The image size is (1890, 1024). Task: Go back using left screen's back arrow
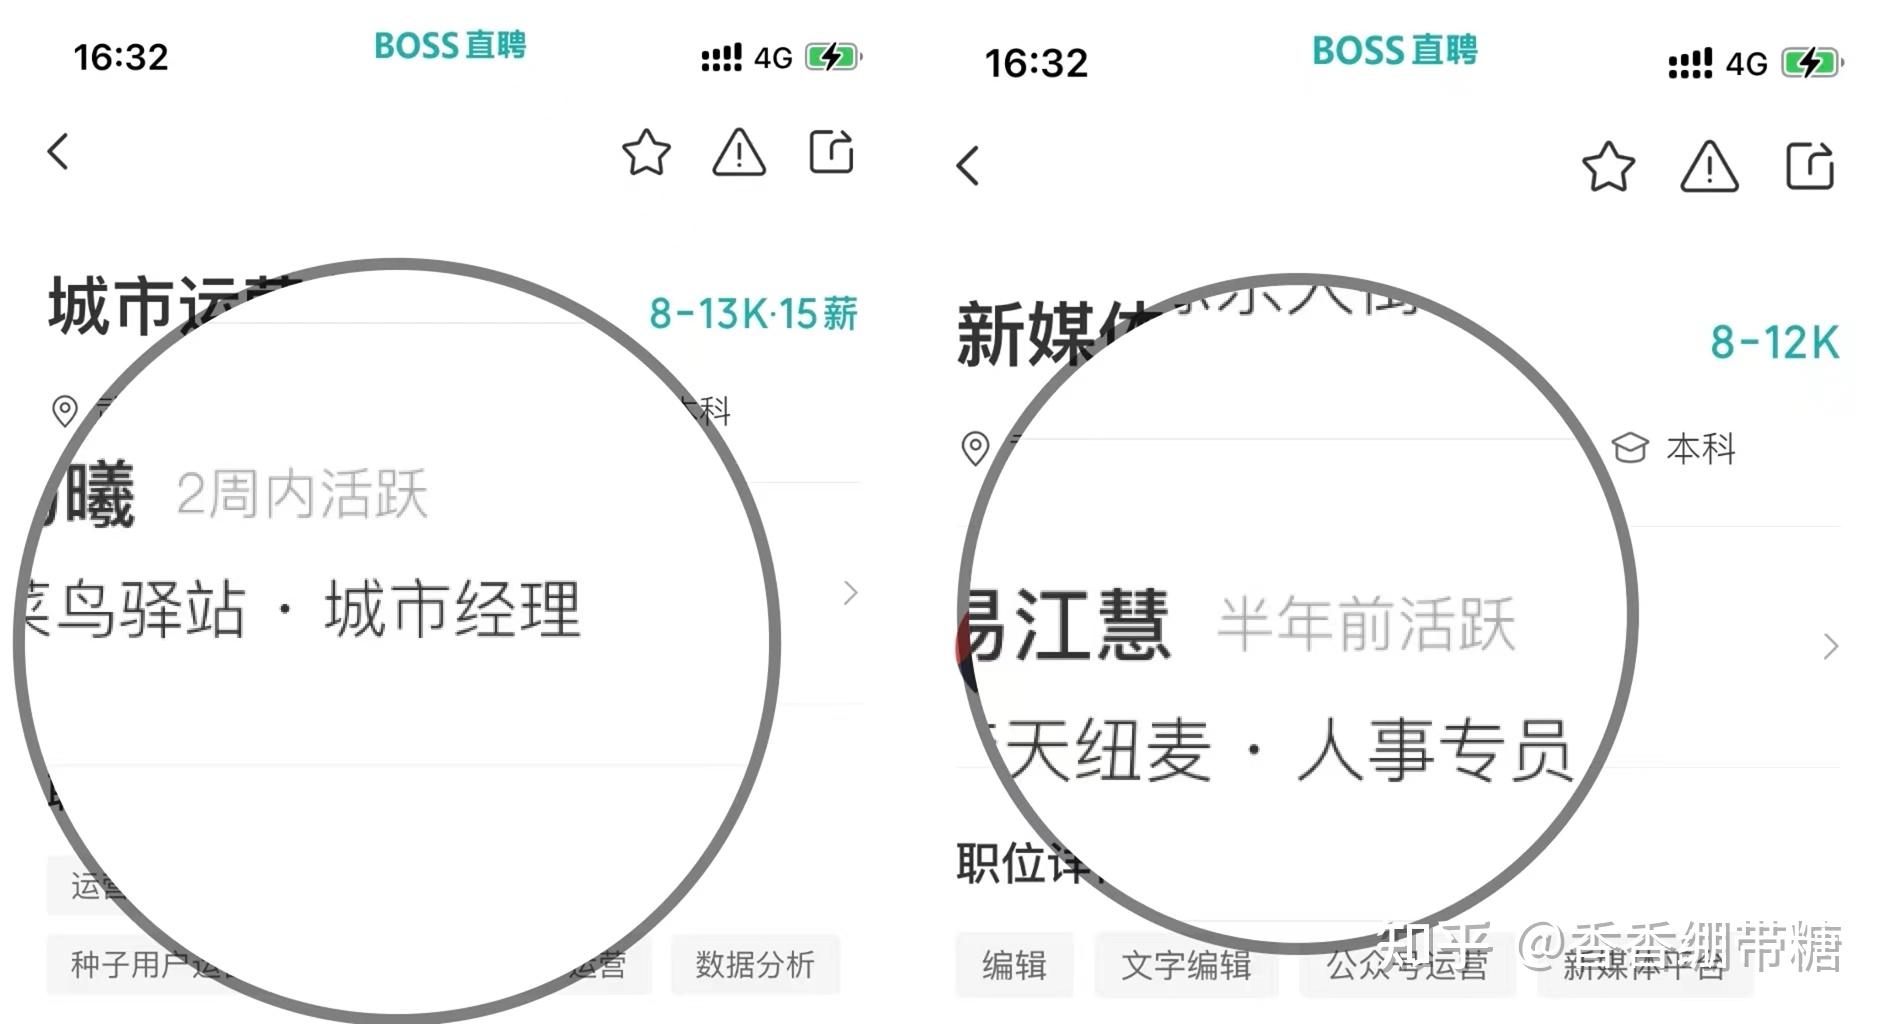[x=58, y=152]
